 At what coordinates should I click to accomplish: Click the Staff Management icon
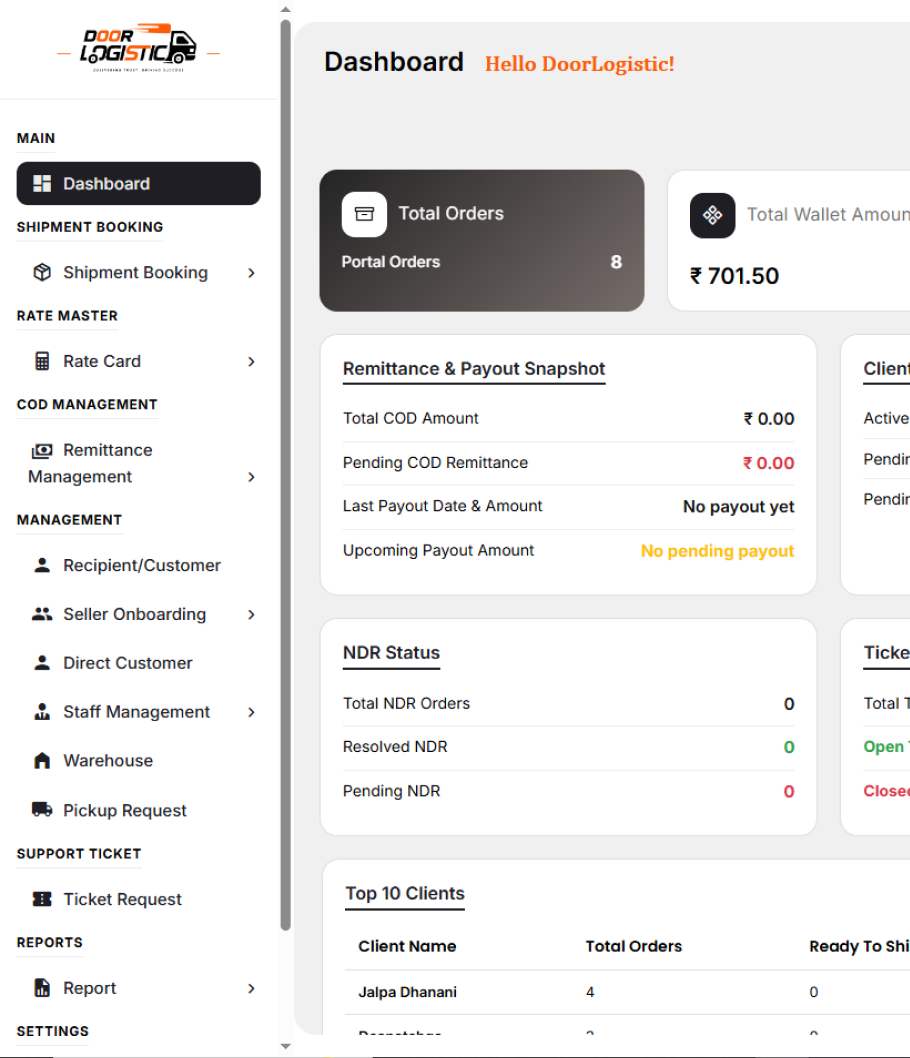click(x=42, y=712)
